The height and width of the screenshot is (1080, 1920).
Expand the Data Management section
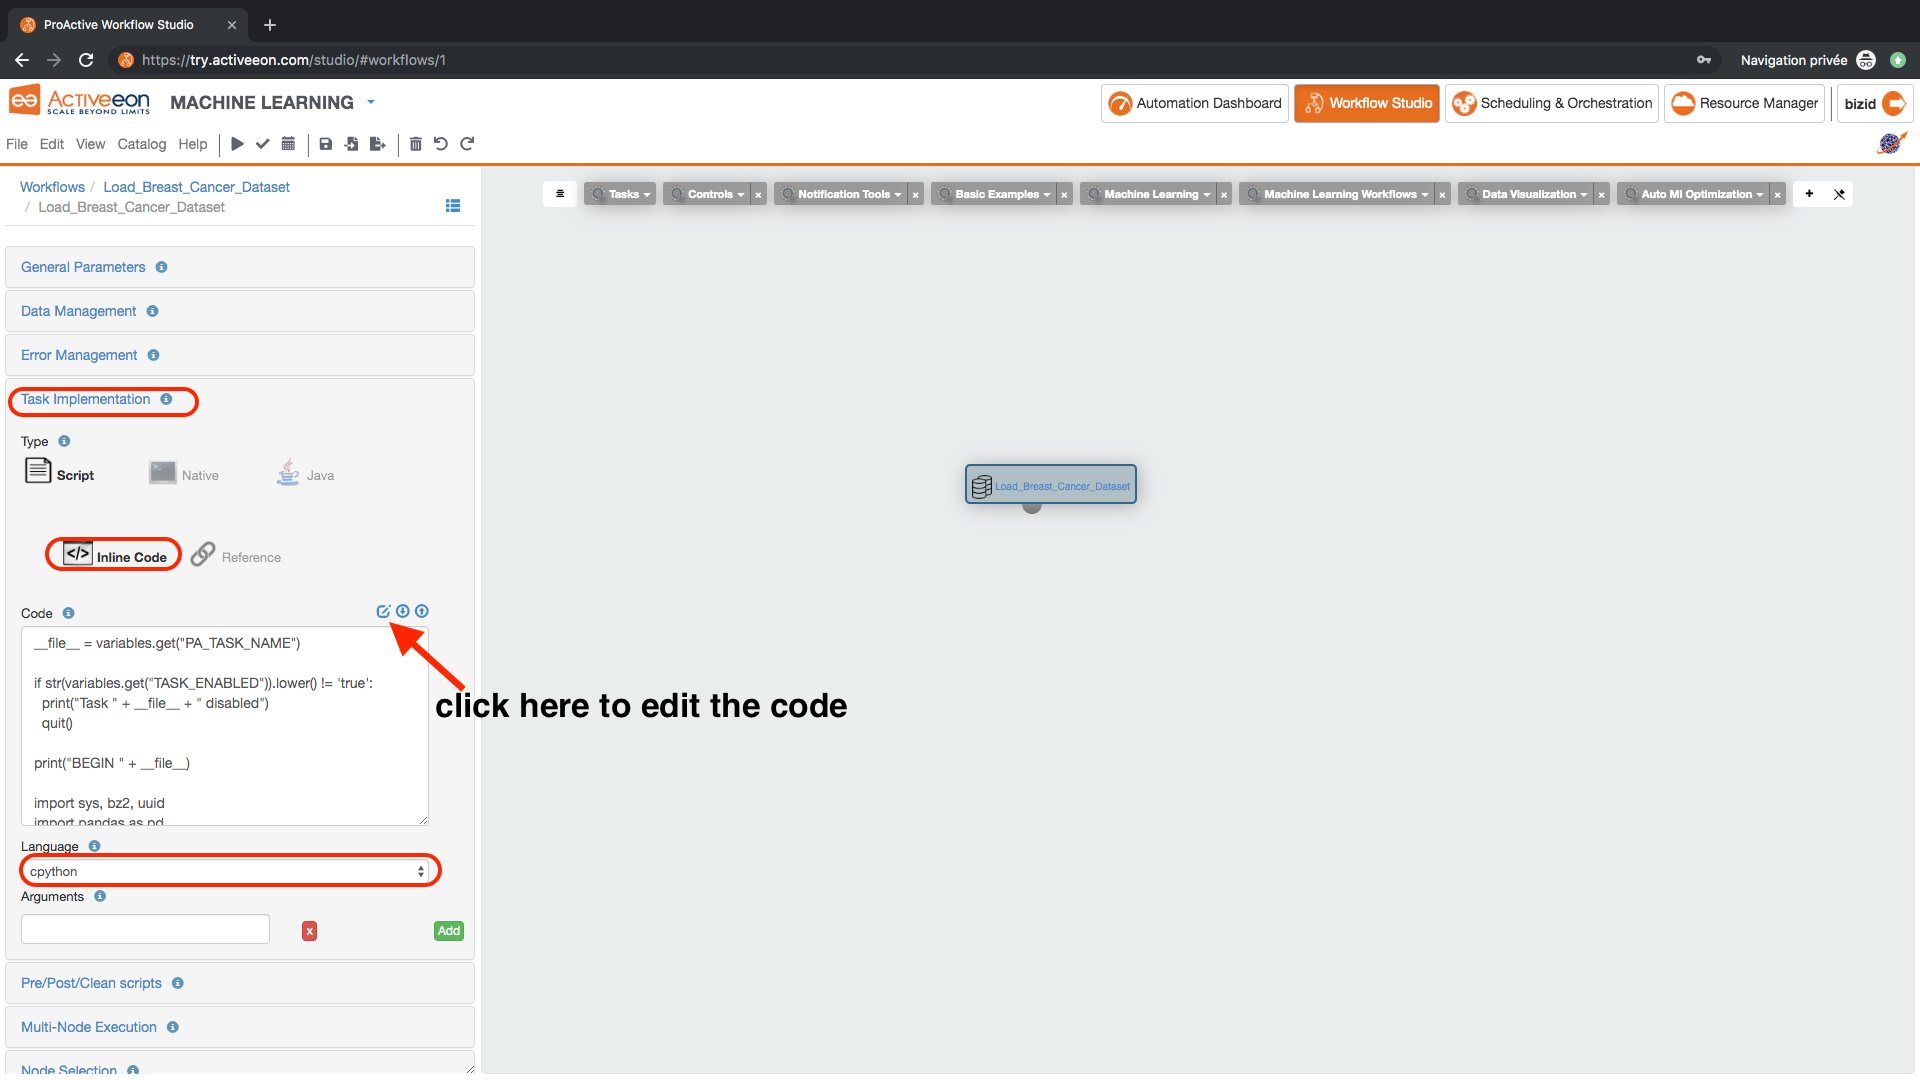(x=78, y=310)
